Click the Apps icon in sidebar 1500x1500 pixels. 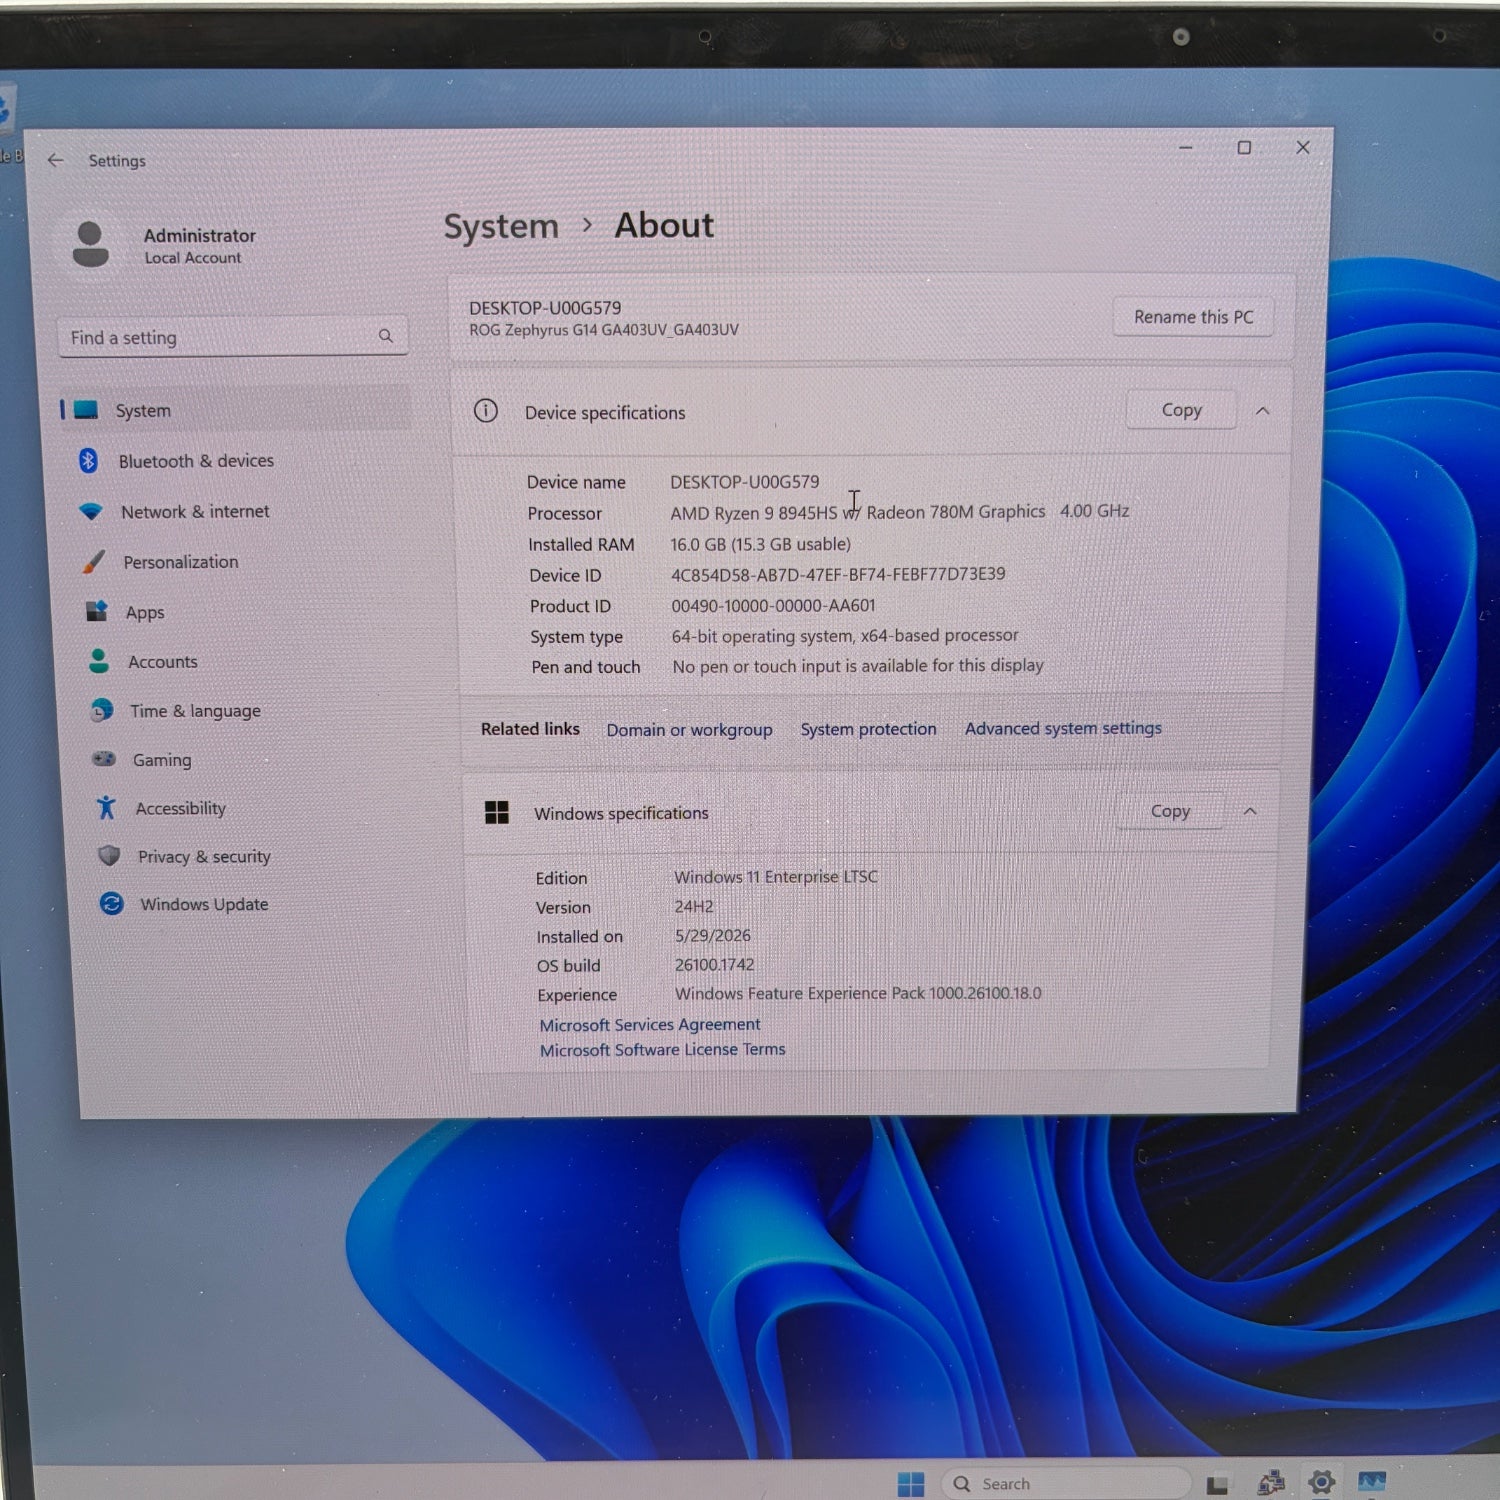[x=97, y=611]
